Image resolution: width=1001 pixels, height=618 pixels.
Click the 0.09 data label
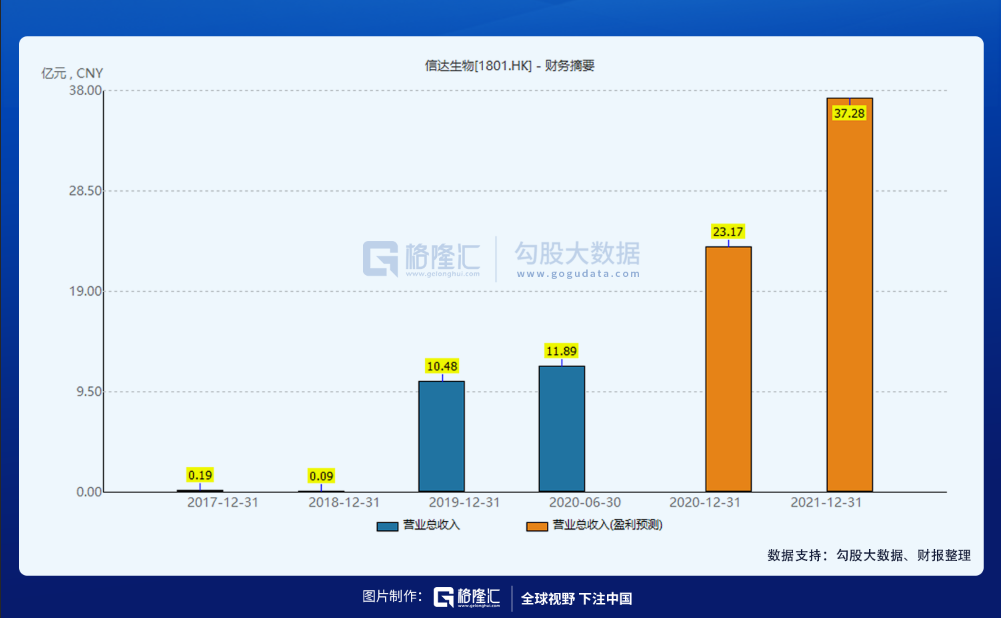321,476
